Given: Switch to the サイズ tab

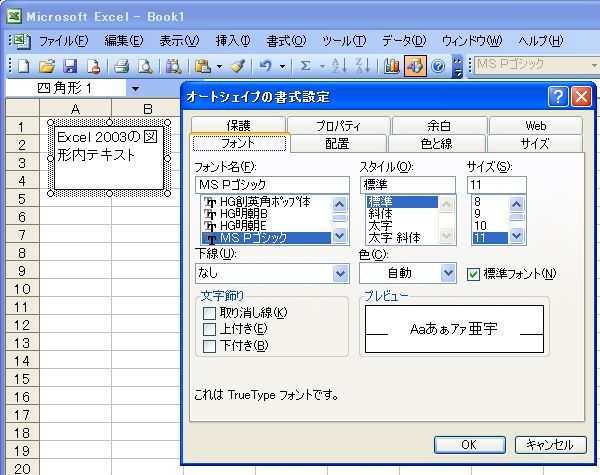Looking at the screenshot, I should [535, 144].
